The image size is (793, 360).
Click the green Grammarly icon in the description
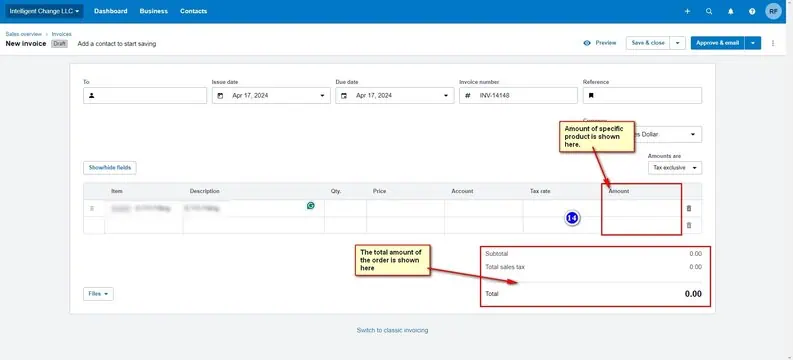tap(311, 205)
